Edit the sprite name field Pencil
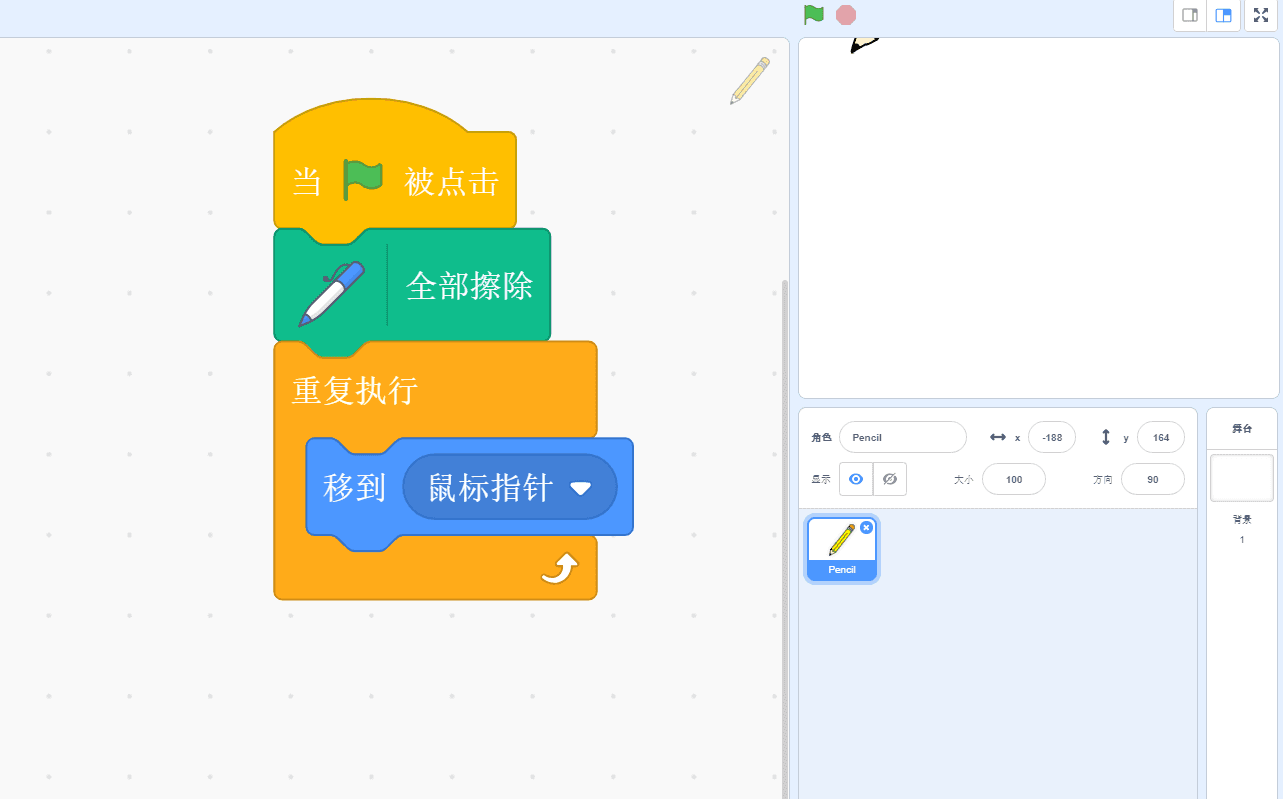 pyautogui.click(x=903, y=437)
